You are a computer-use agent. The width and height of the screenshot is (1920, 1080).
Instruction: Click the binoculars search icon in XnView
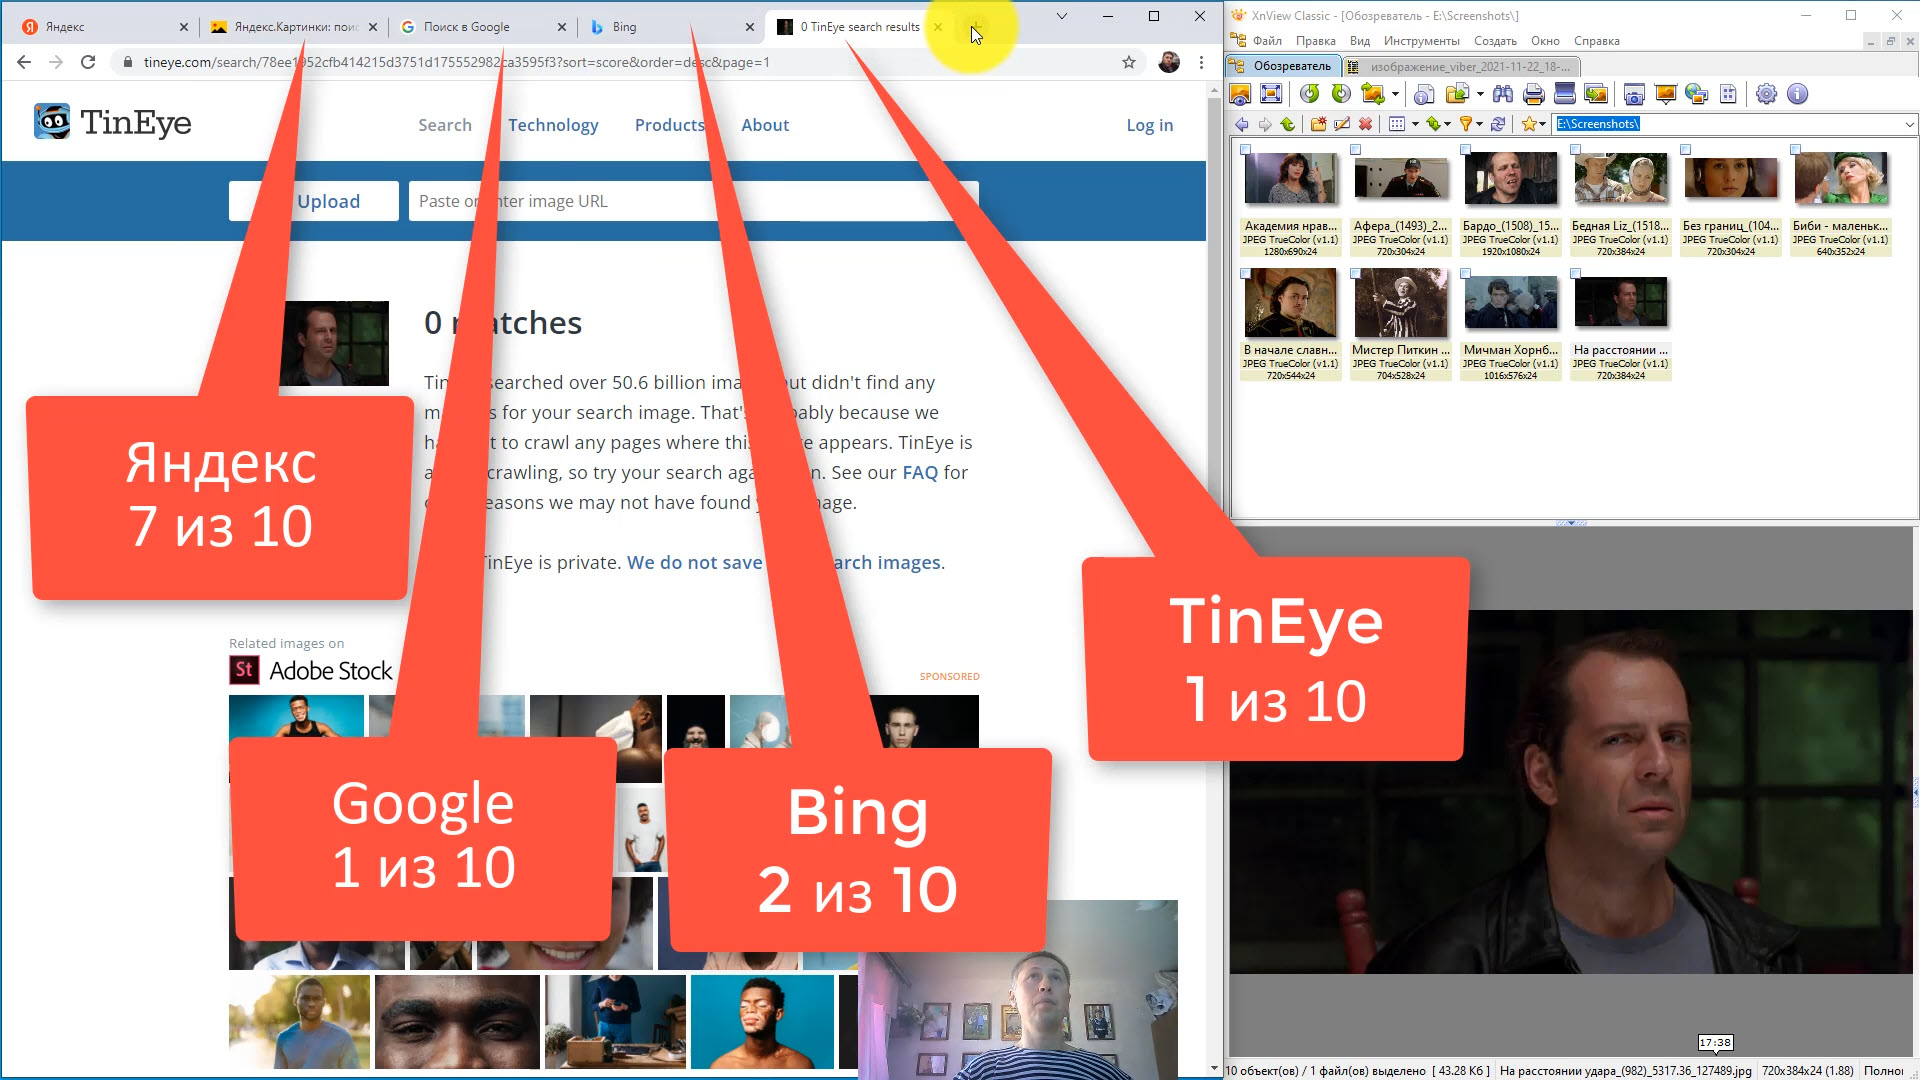pos(1502,94)
